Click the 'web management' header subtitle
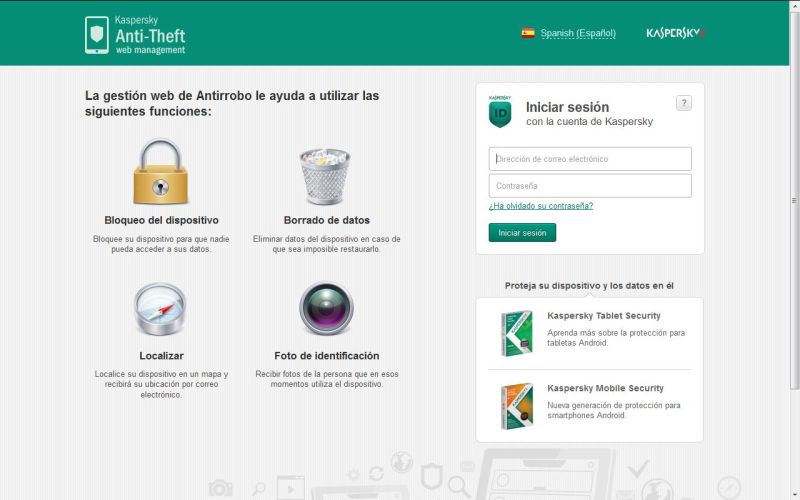800x500 pixels. click(x=151, y=50)
